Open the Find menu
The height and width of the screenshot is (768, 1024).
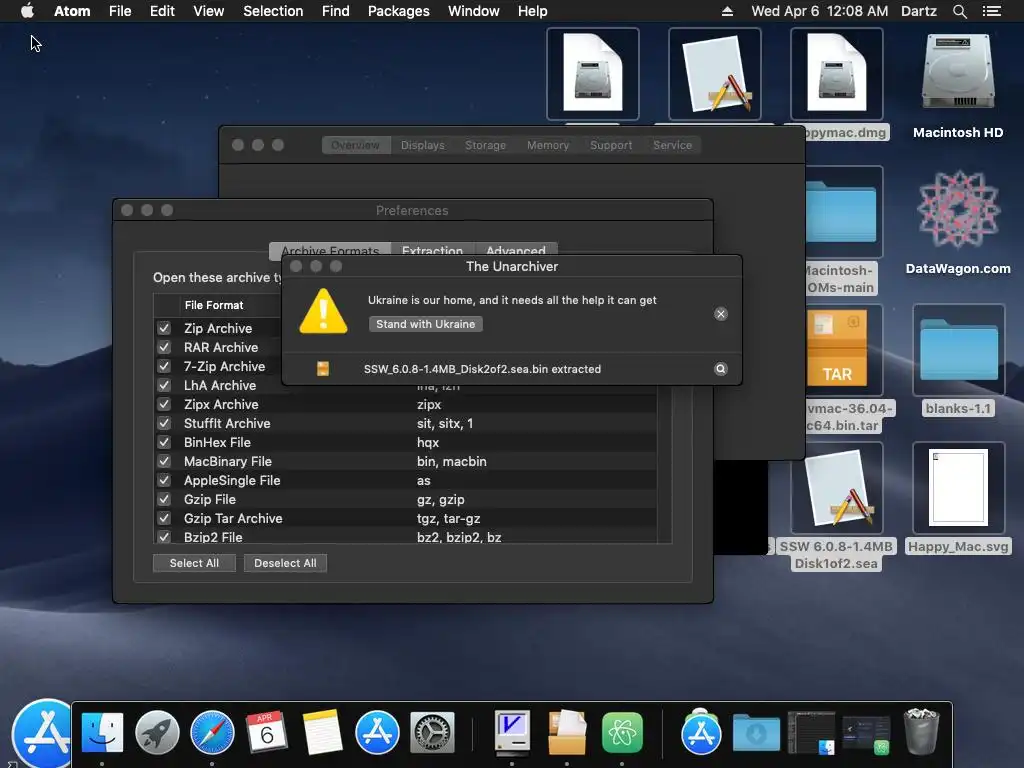336,11
